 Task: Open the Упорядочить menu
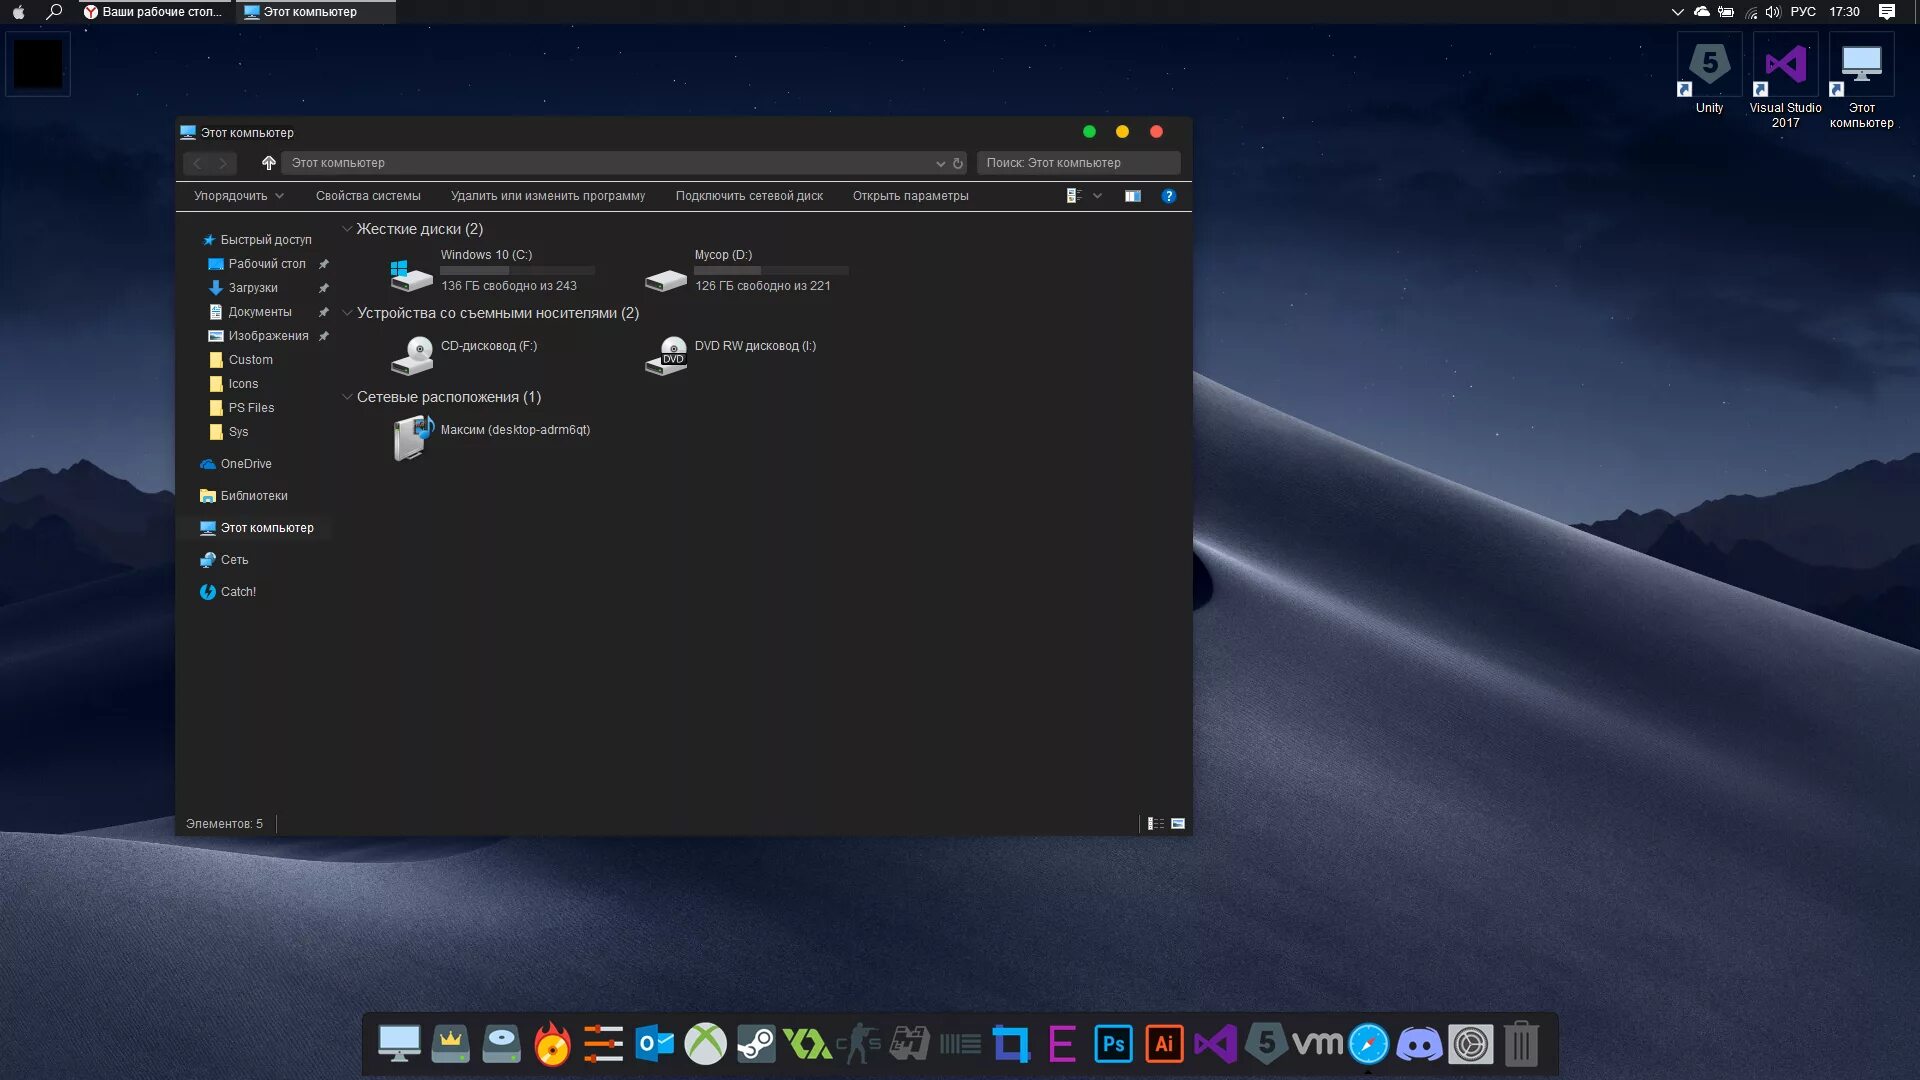coord(238,196)
